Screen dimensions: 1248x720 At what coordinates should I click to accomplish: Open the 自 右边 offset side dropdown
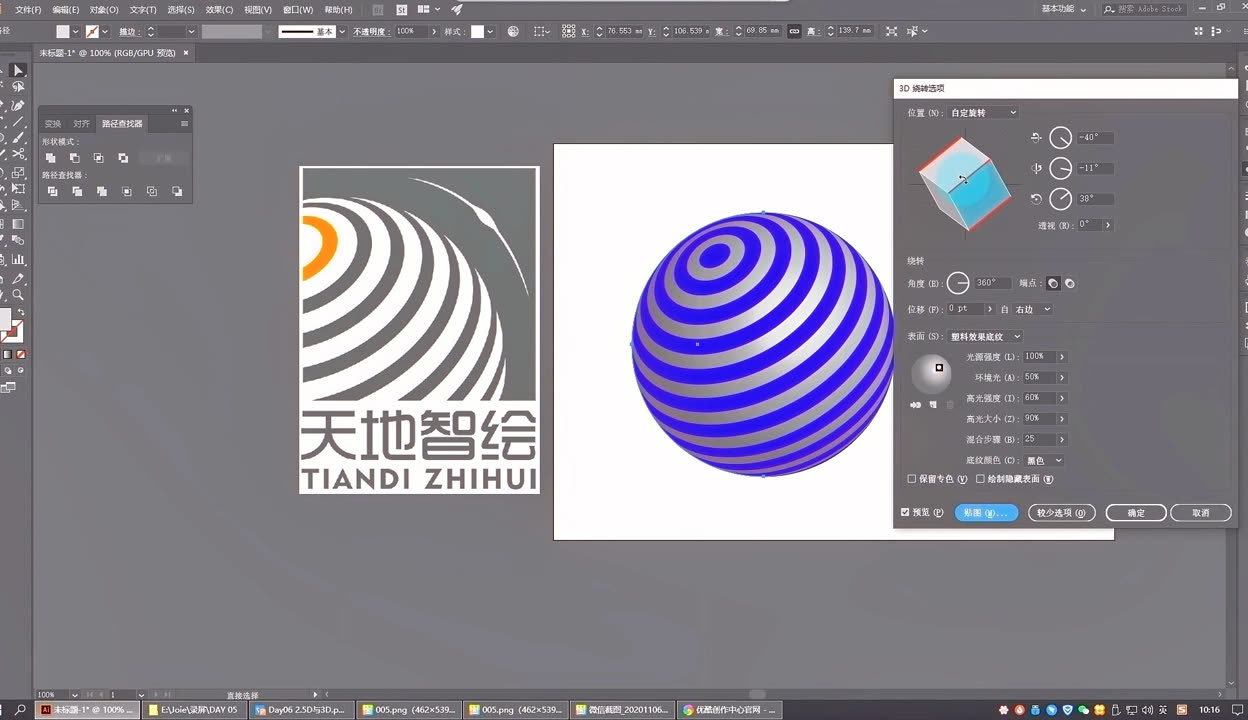pos(1032,310)
